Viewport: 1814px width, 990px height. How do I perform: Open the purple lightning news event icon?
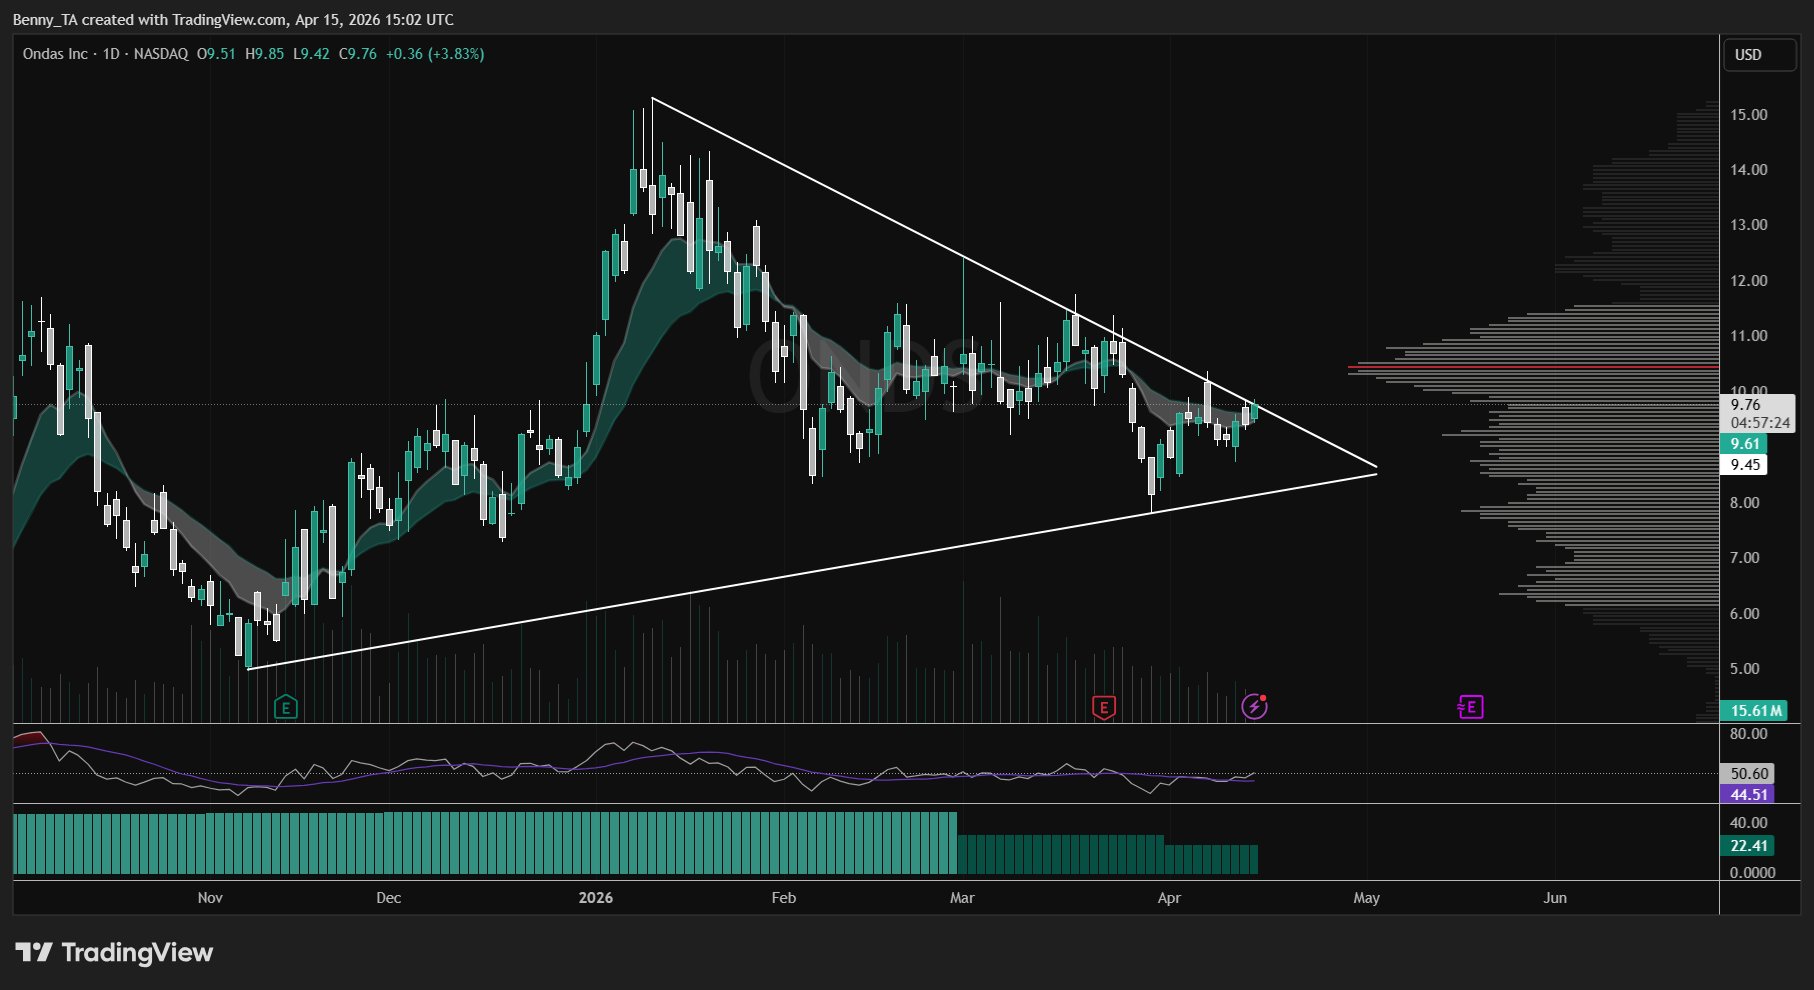coord(1254,707)
